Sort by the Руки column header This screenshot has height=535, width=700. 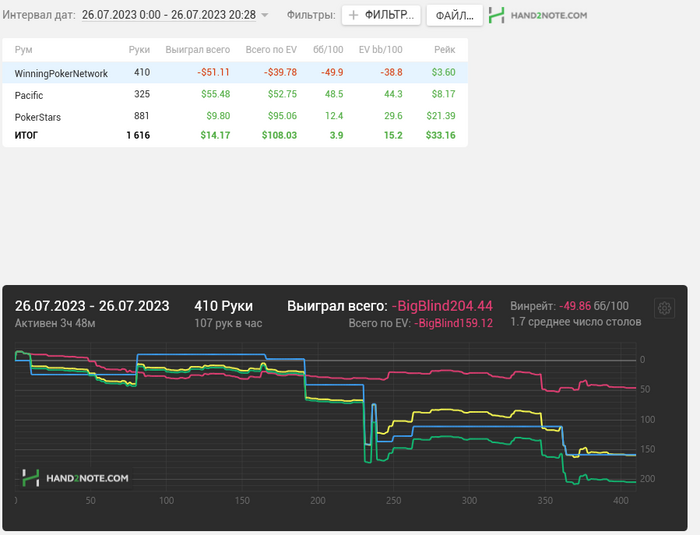tap(139, 50)
